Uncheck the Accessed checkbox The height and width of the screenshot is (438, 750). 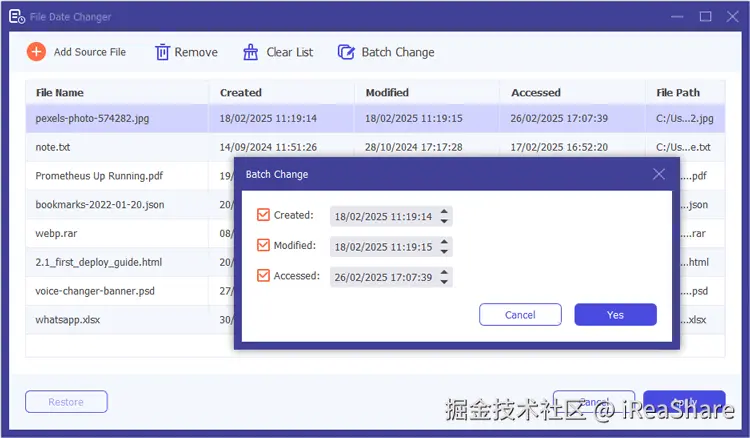click(x=263, y=275)
